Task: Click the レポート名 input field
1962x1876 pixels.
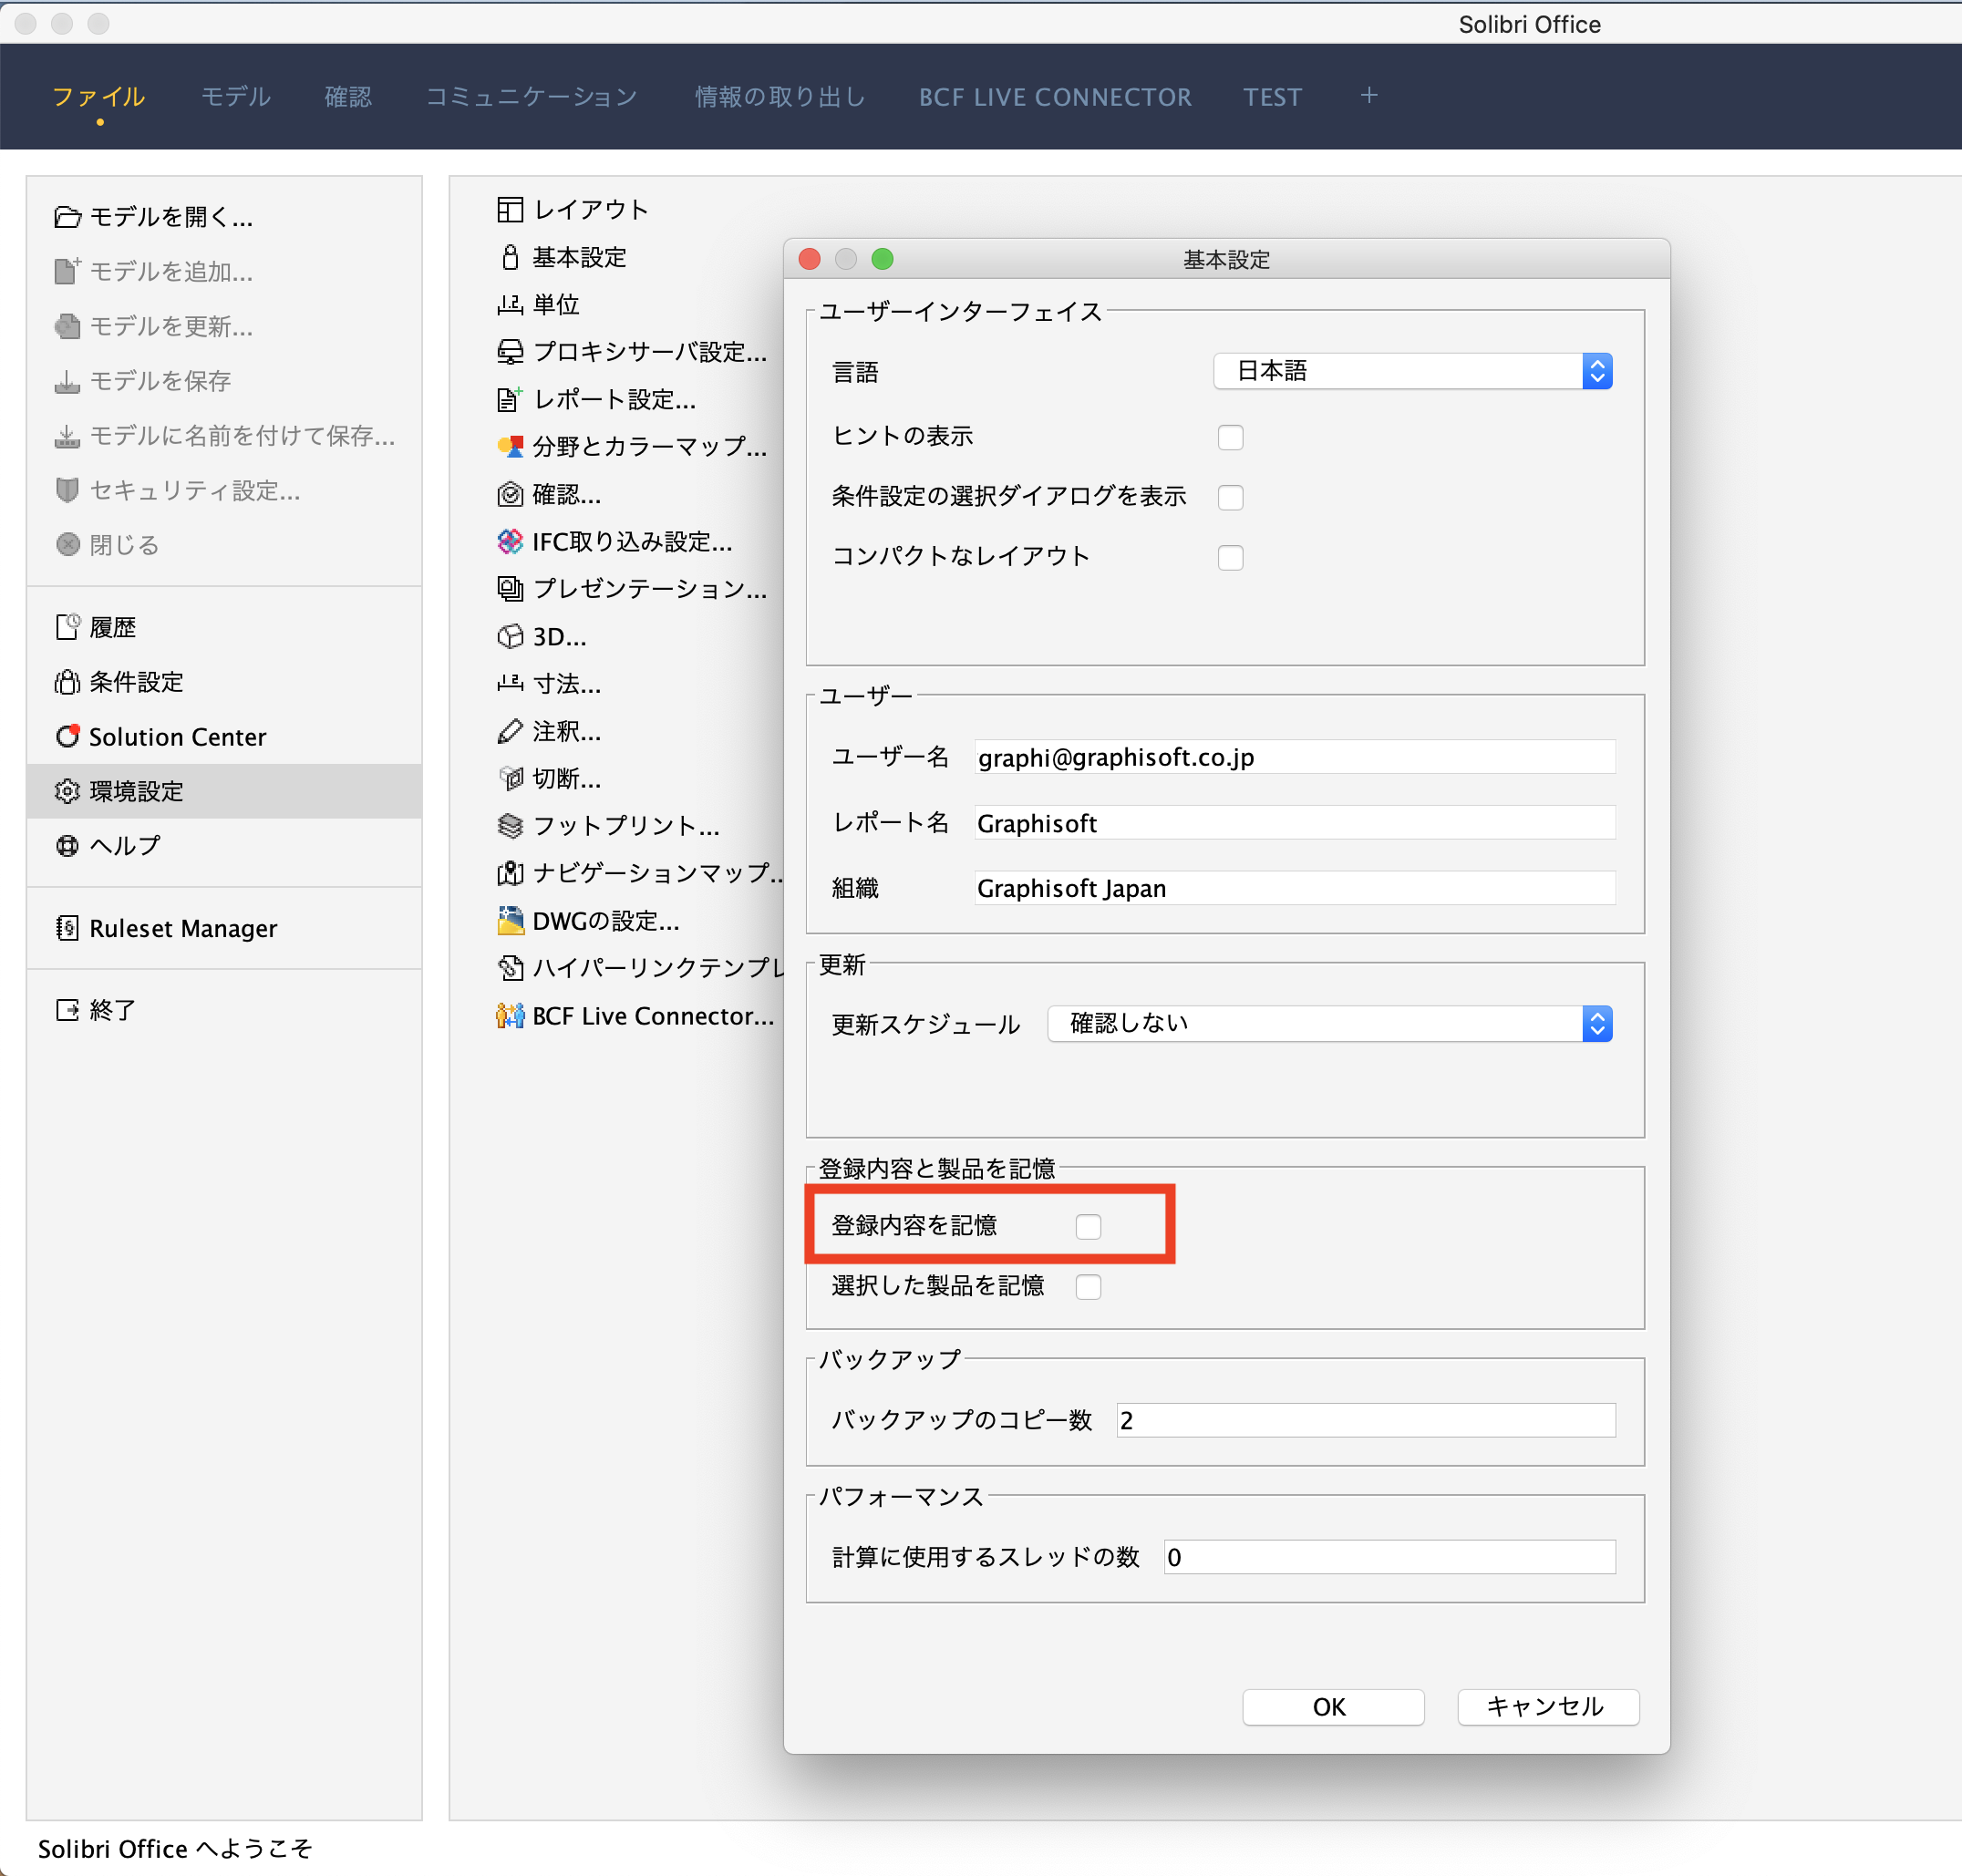Action: pos(1294,823)
